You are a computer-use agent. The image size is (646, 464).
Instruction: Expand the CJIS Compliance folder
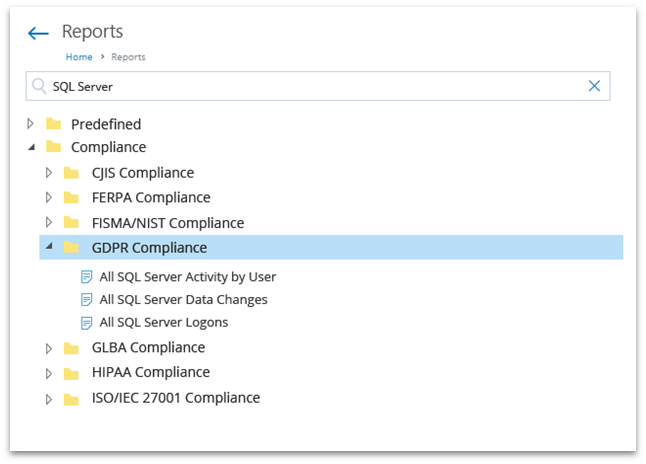pos(49,173)
